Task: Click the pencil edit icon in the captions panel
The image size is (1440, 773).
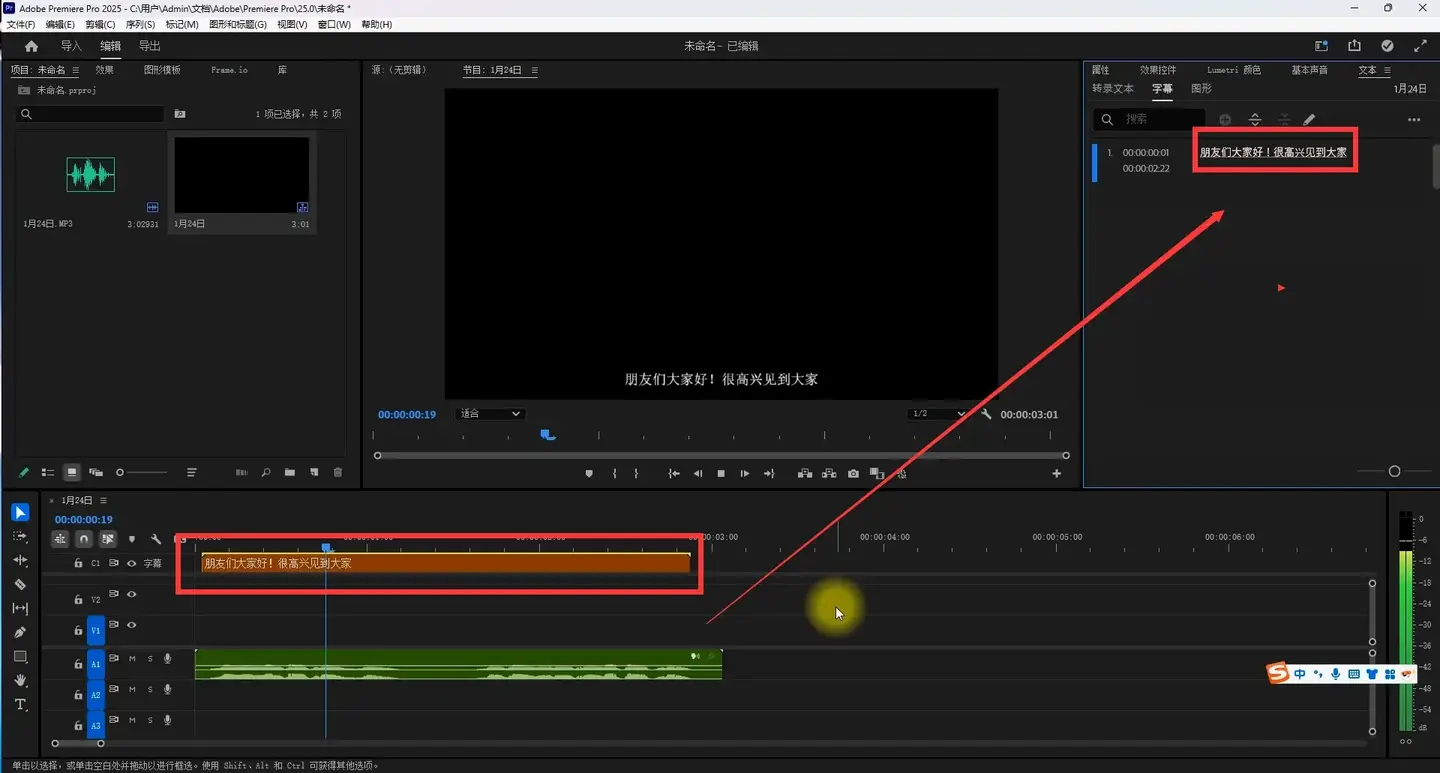Action: (1310, 120)
